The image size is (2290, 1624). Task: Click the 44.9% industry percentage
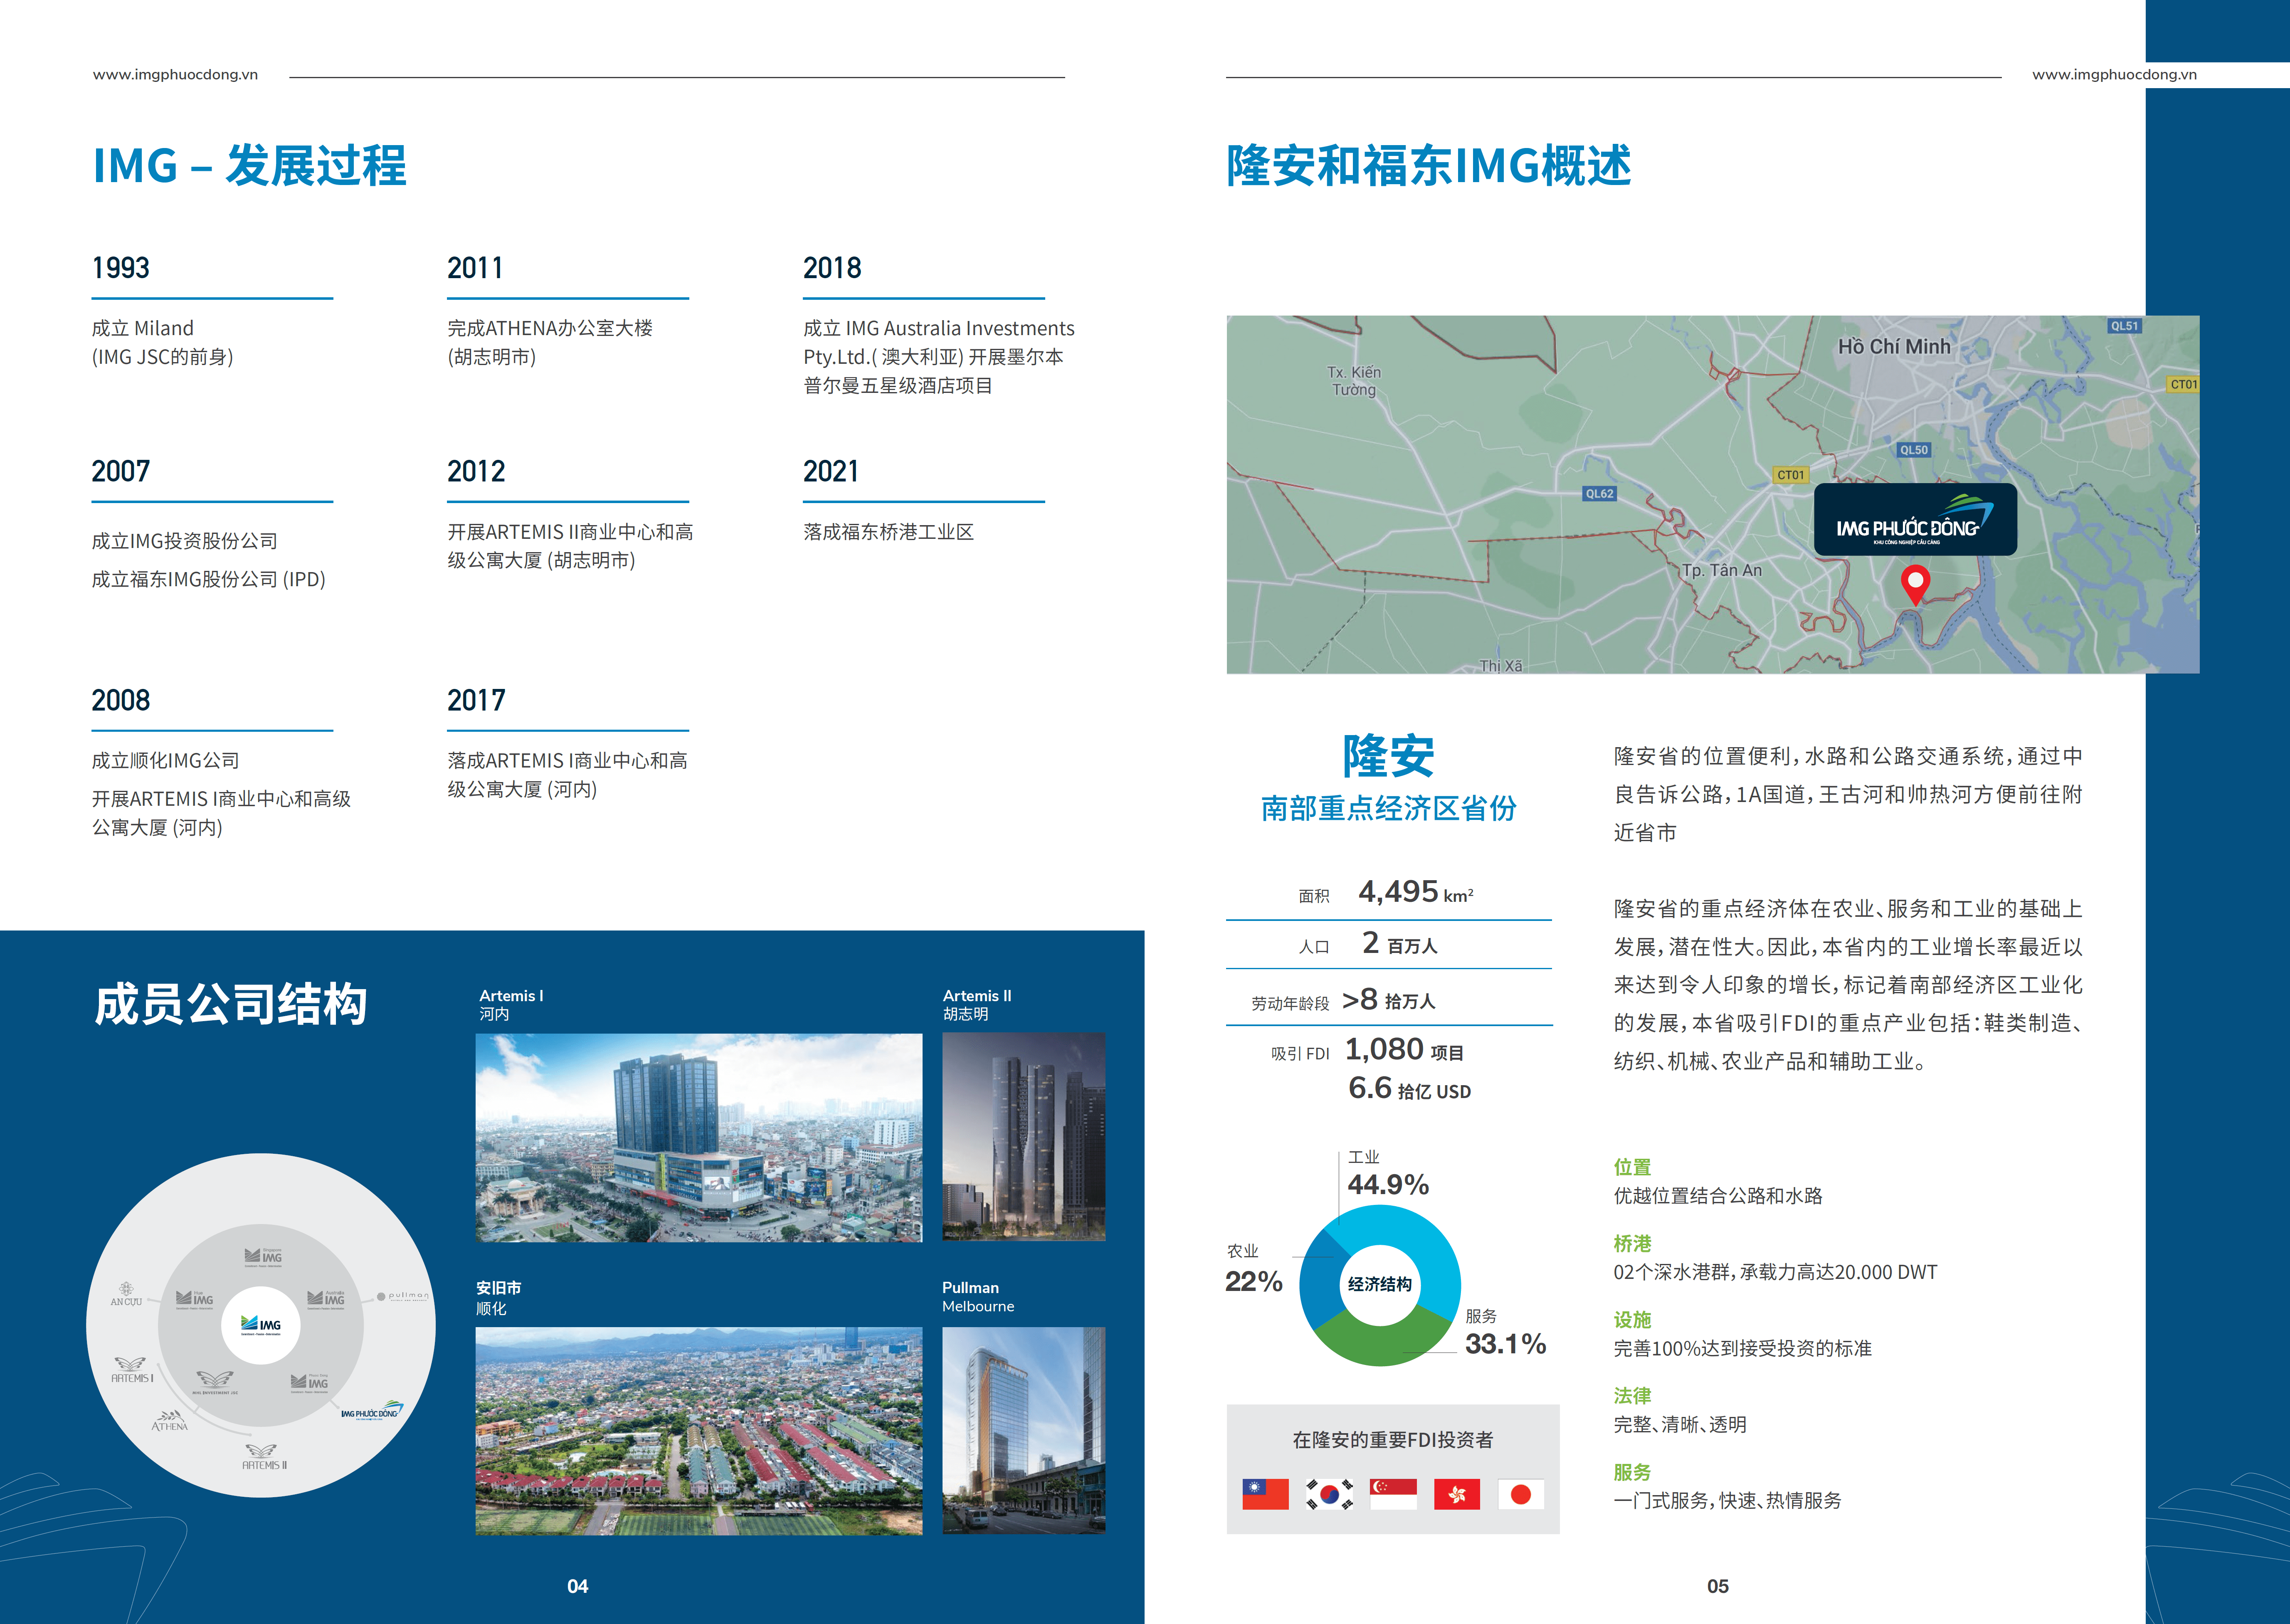1388,1185
